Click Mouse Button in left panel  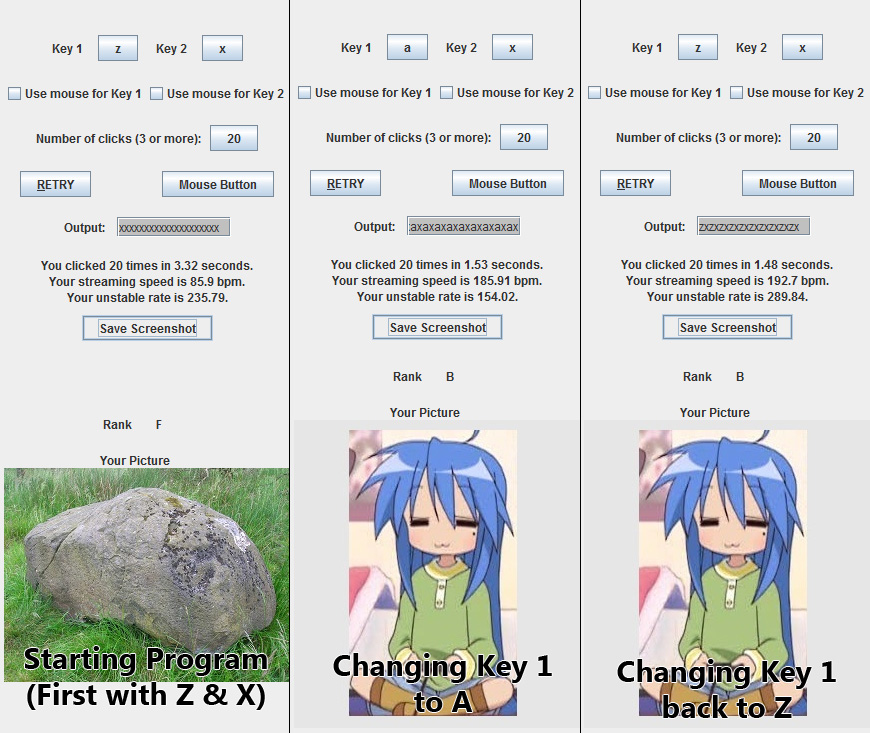(x=218, y=184)
